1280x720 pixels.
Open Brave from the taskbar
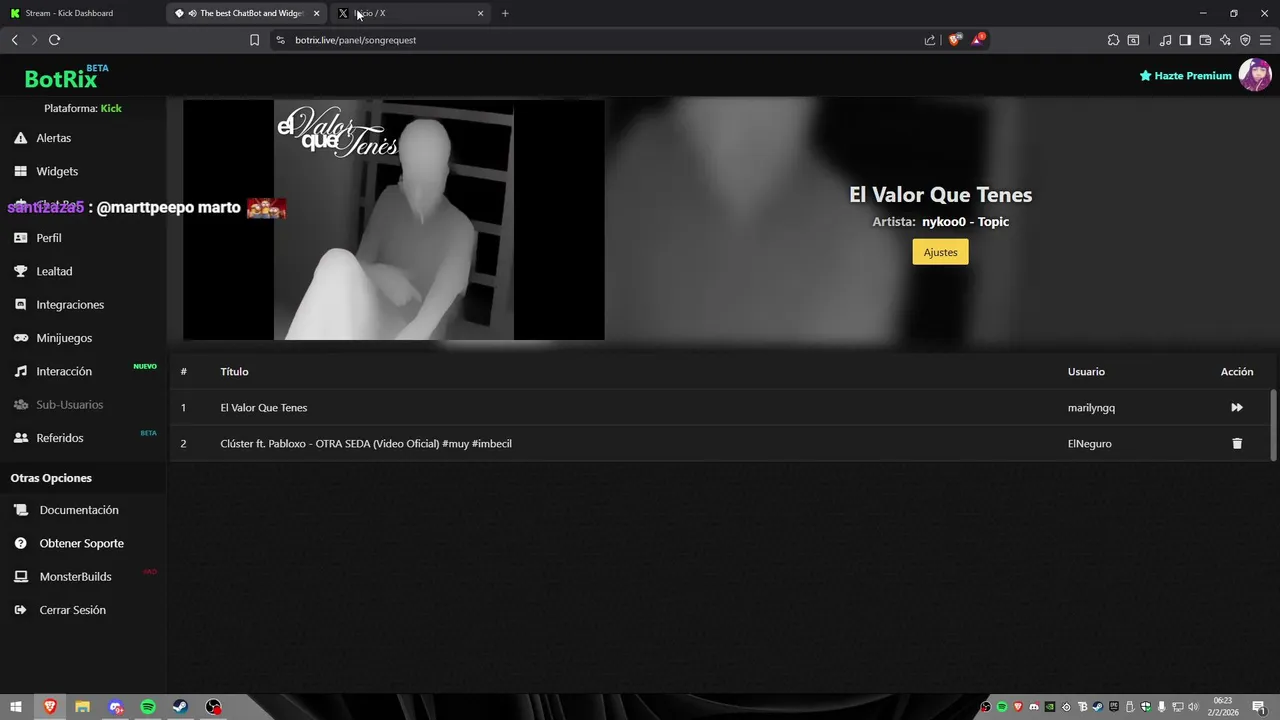50,707
